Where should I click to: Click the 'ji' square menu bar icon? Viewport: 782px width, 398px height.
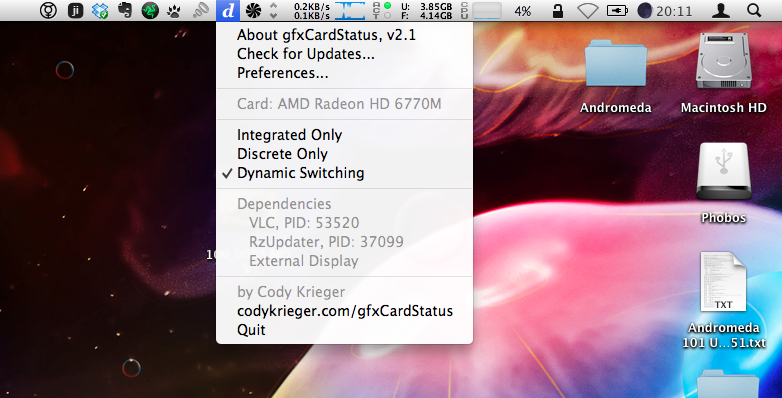pos(75,10)
